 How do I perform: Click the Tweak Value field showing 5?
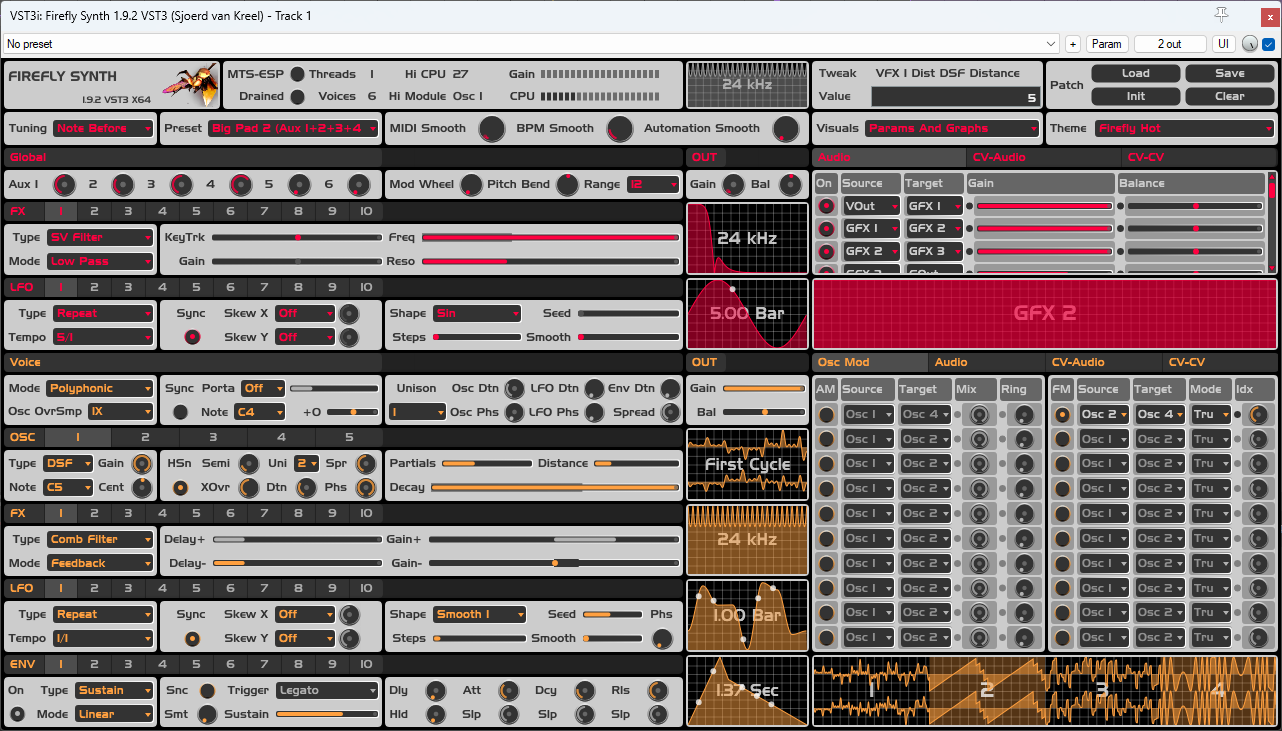pos(955,97)
